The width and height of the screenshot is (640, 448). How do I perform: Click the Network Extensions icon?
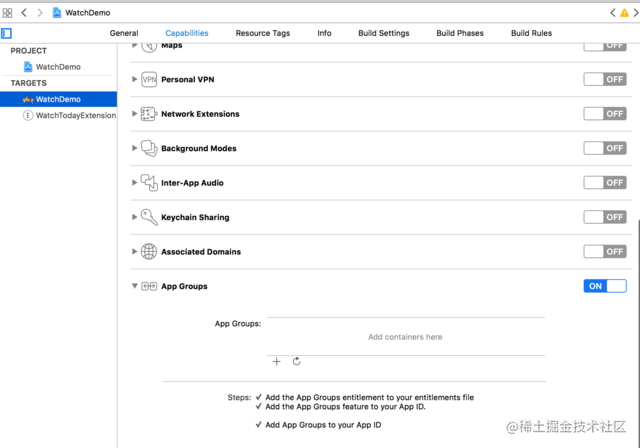149,114
